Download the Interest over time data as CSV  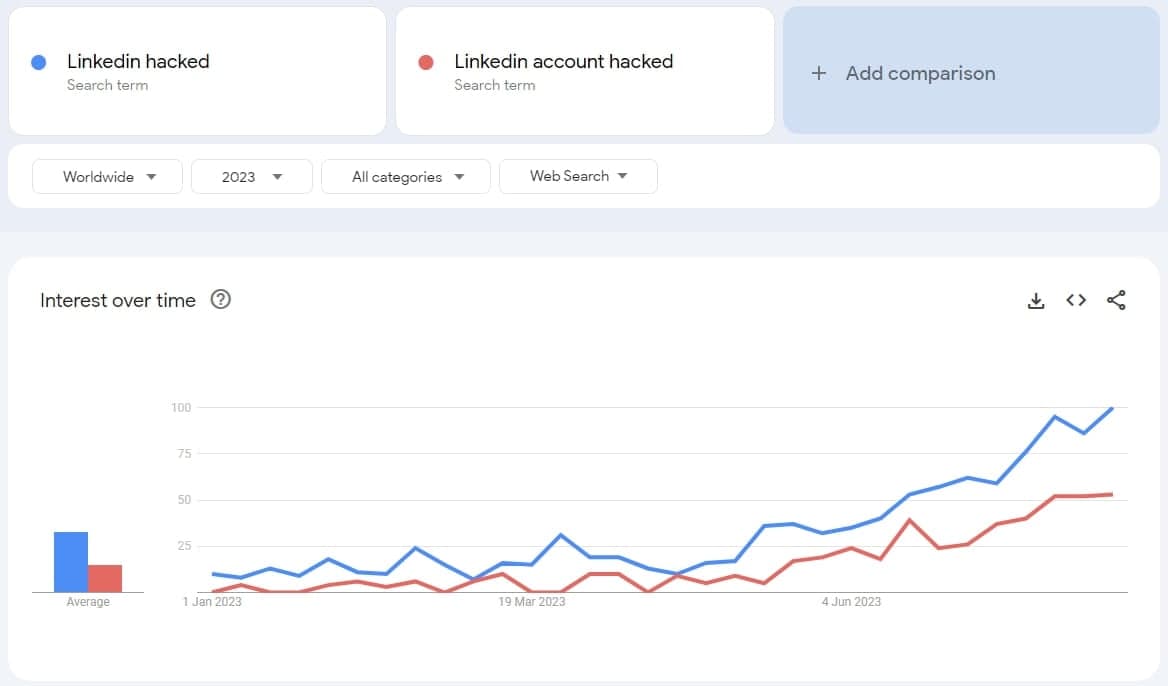pyautogui.click(x=1036, y=300)
